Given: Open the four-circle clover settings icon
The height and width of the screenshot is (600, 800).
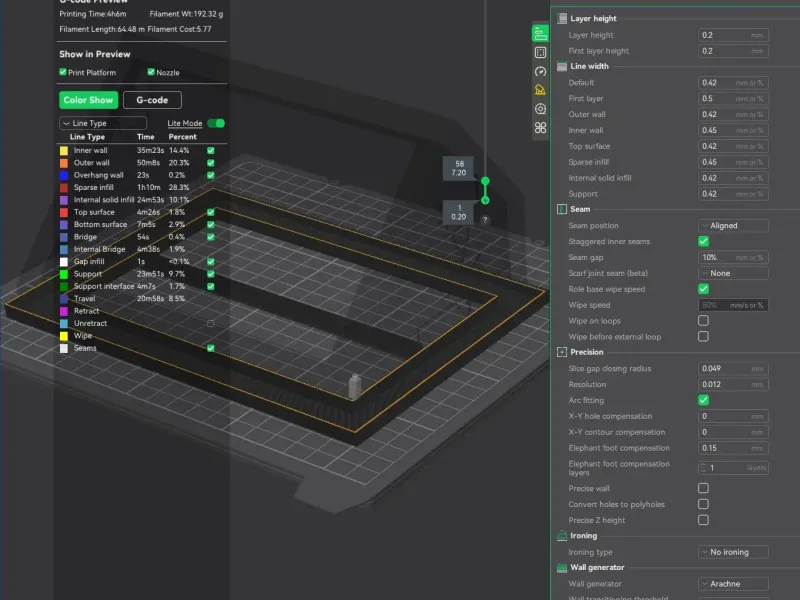Looking at the screenshot, I should [540, 128].
